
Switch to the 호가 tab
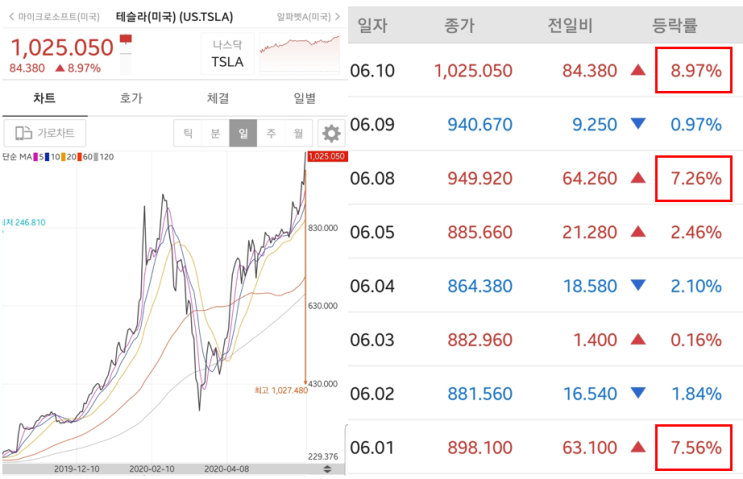click(x=131, y=98)
